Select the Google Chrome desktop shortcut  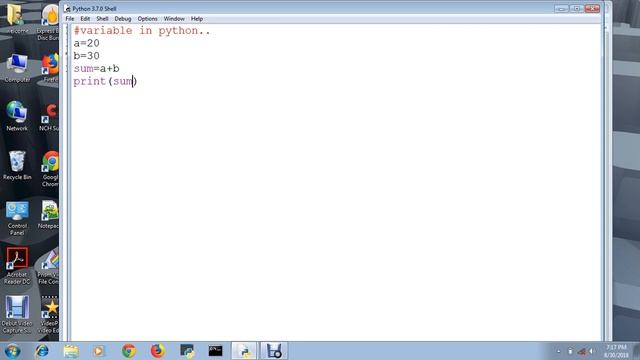pyautogui.click(x=50, y=169)
